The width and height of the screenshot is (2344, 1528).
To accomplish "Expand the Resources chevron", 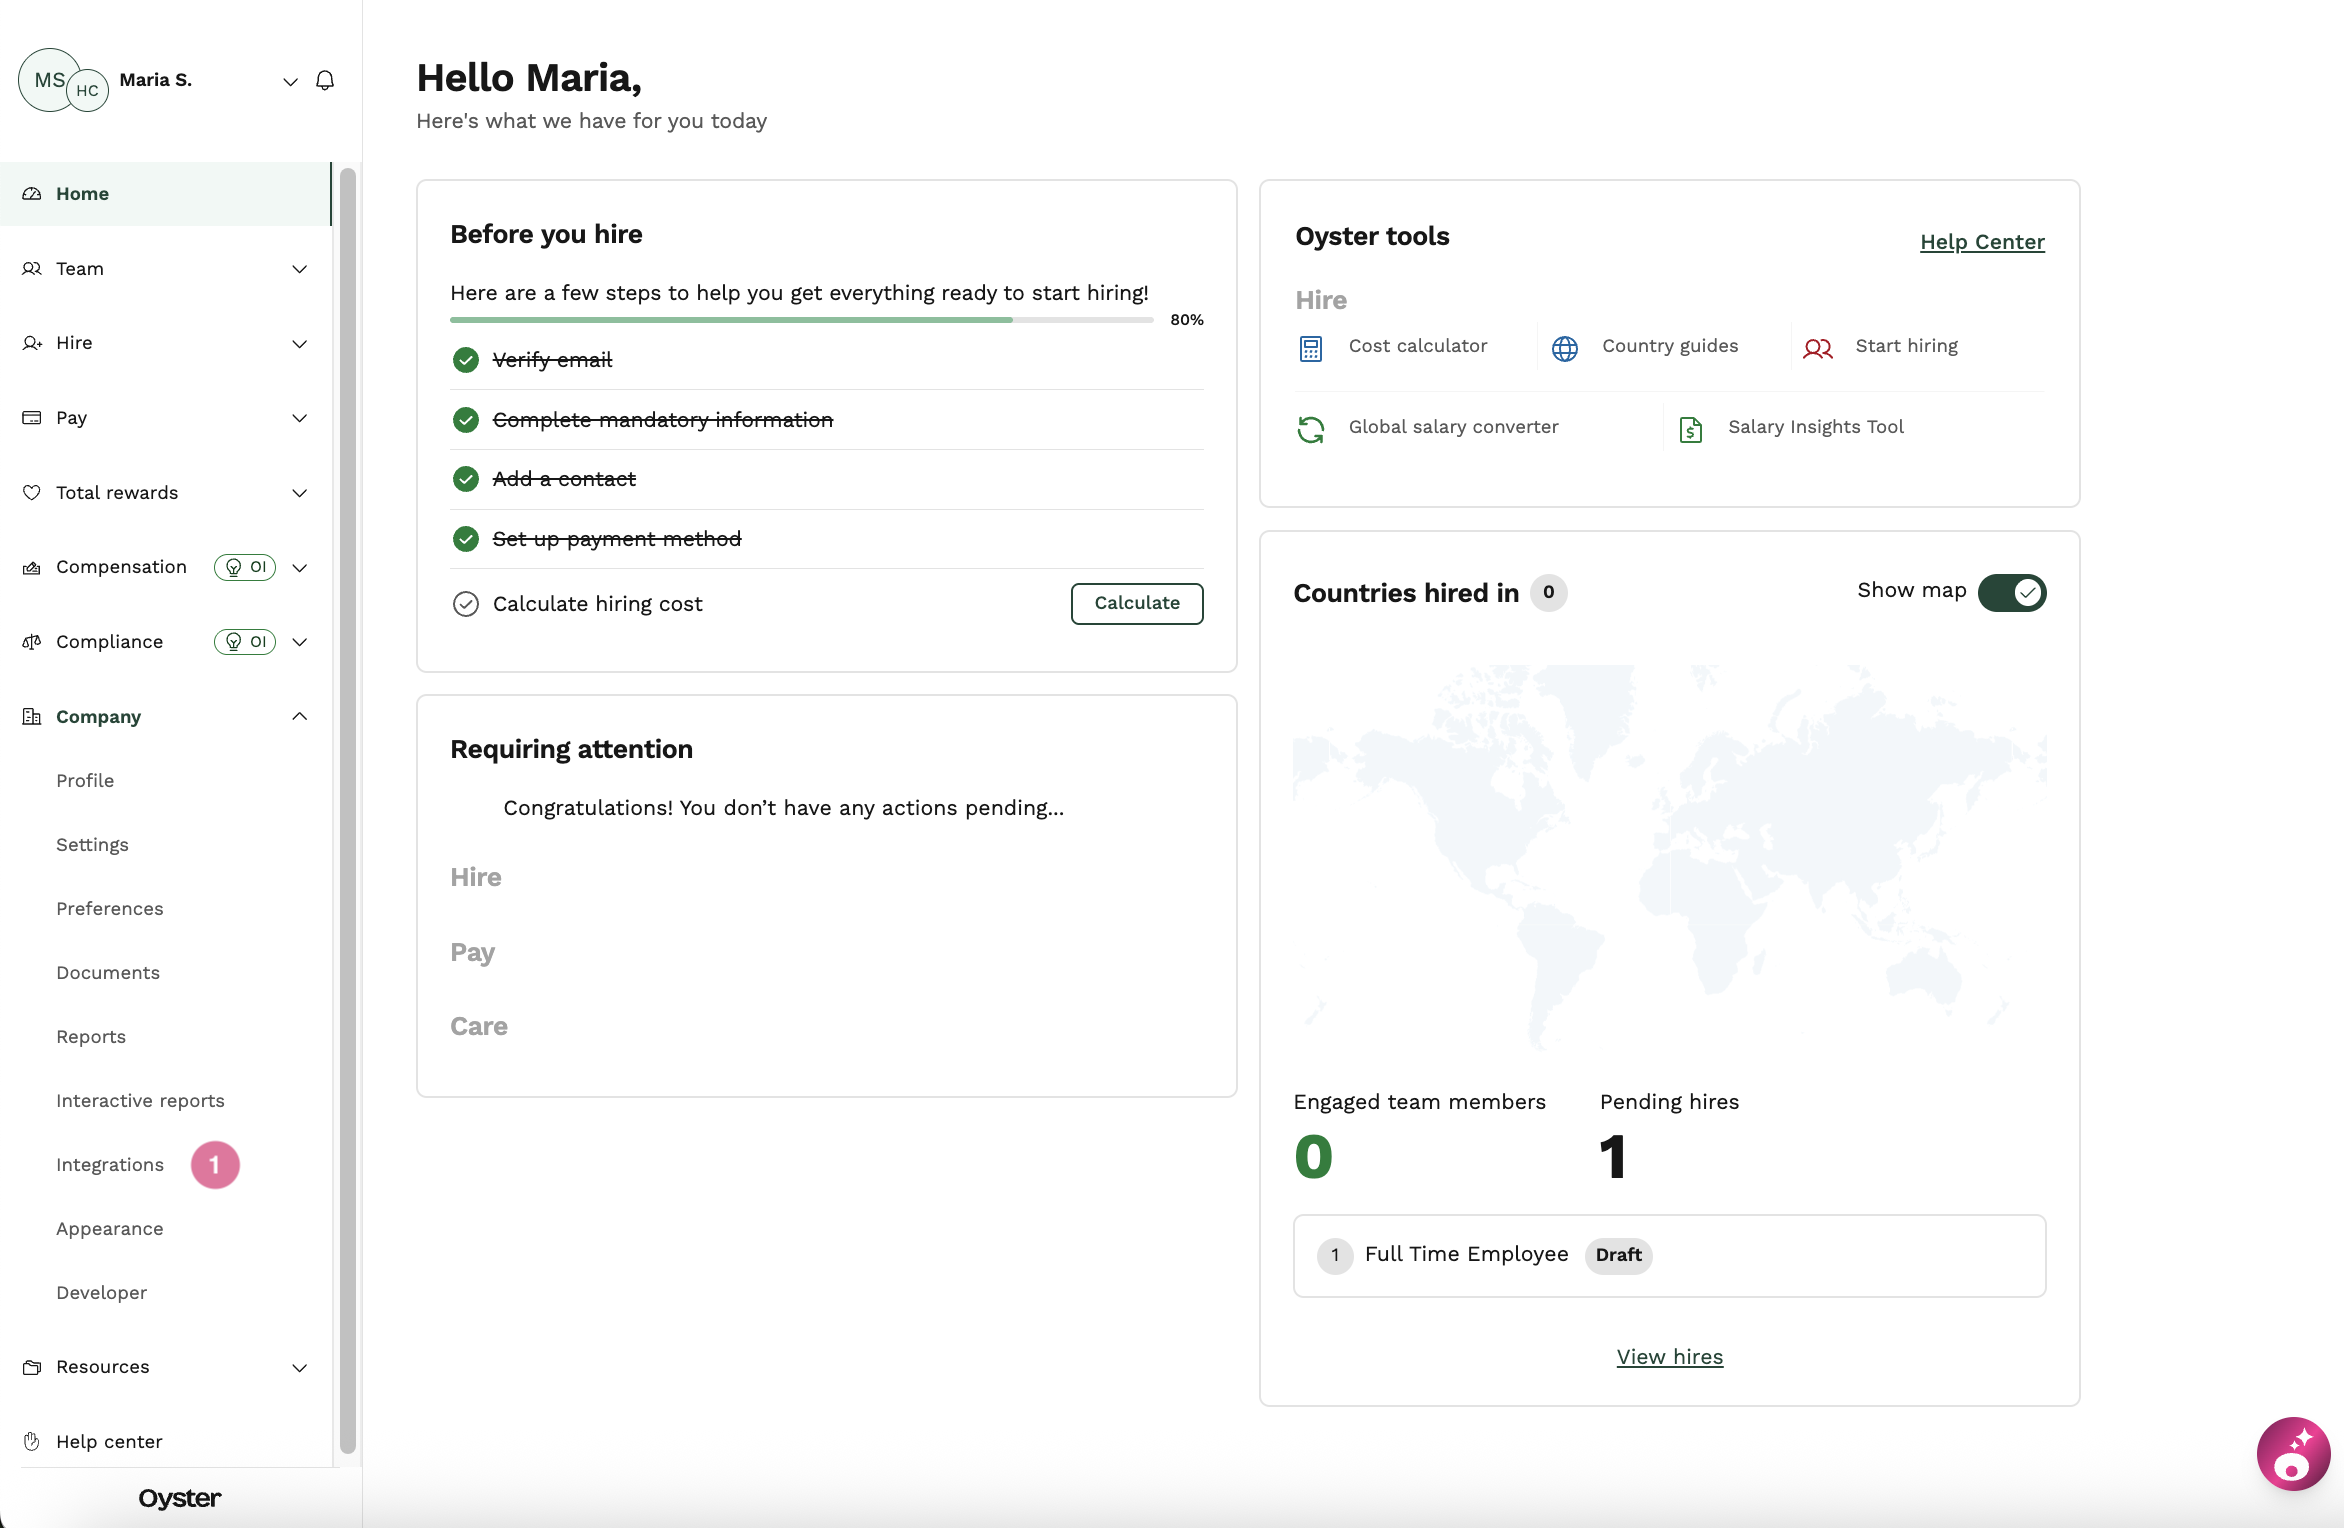I will pyautogui.click(x=299, y=1368).
